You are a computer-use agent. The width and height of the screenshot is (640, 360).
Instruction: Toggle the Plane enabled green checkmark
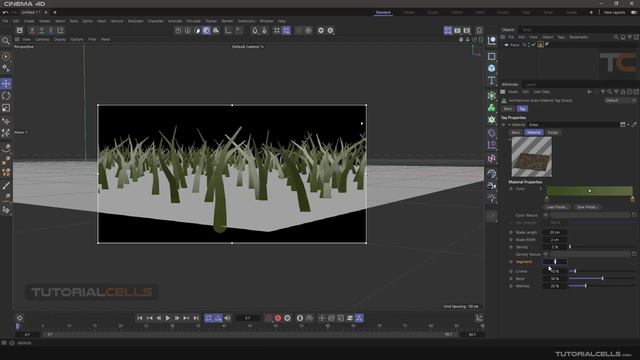point(533,45)
